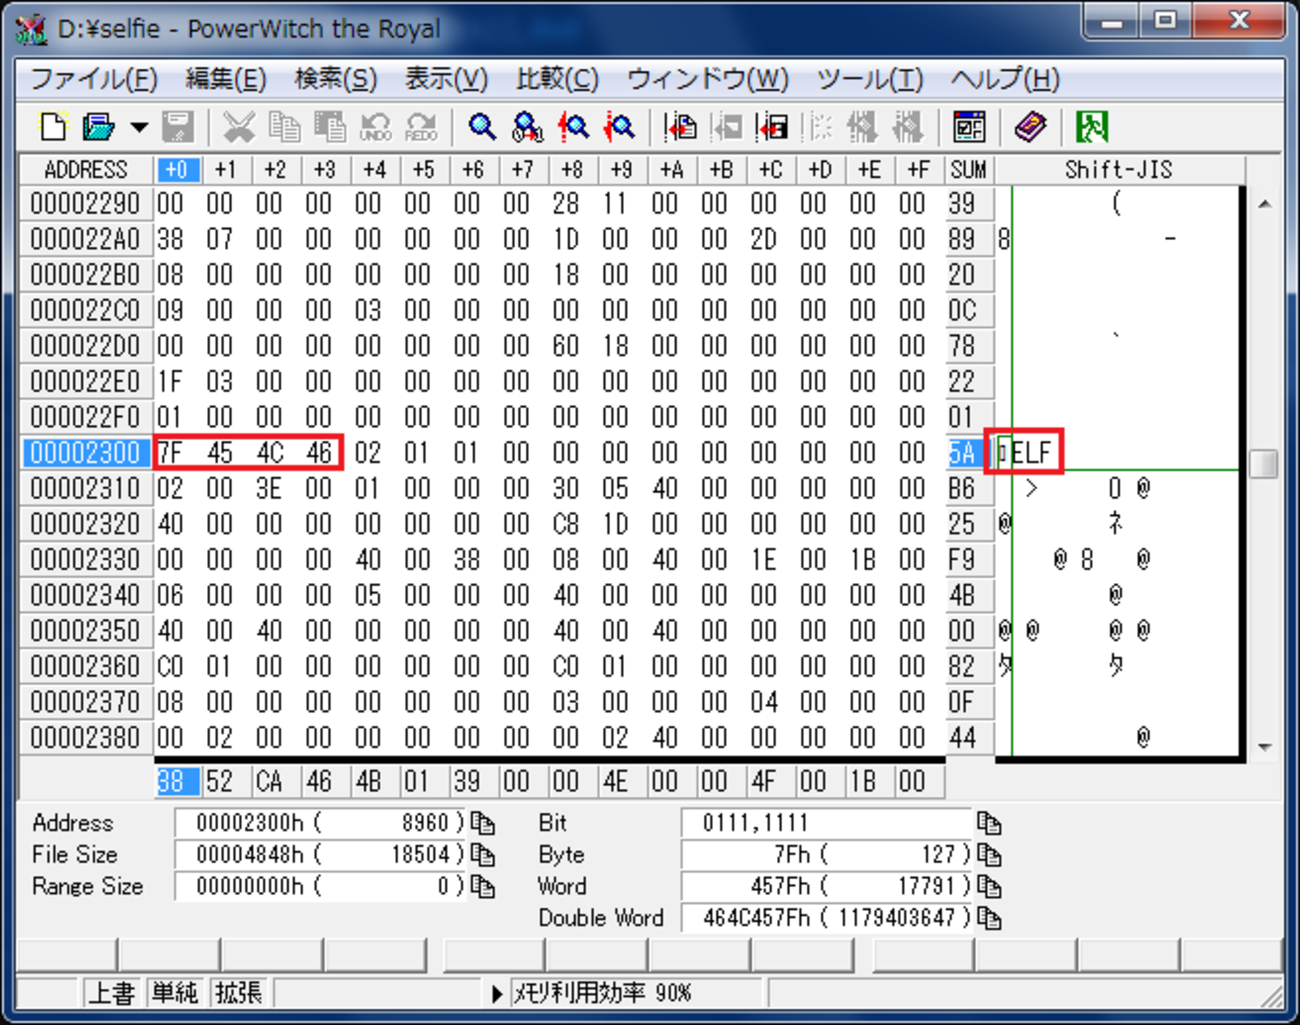Open search with the plain magnifier icon

[x=482, y=127]
